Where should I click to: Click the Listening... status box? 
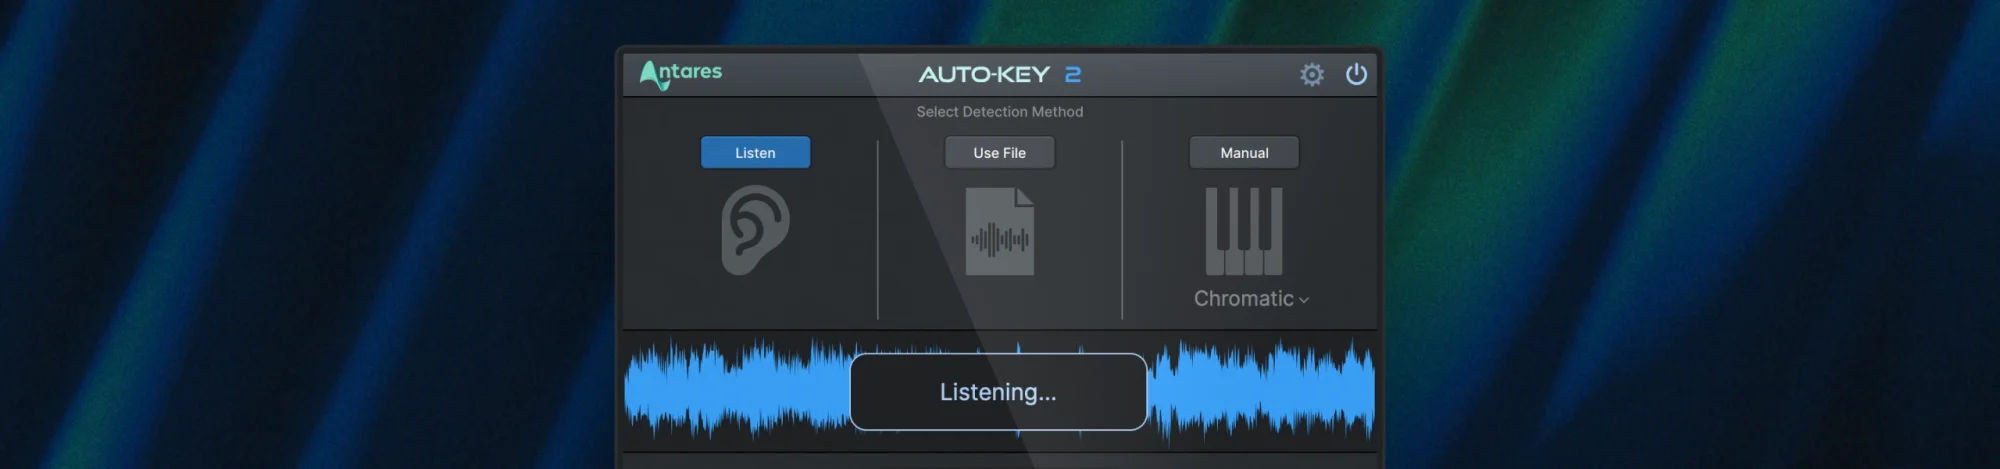click(998, 392)
